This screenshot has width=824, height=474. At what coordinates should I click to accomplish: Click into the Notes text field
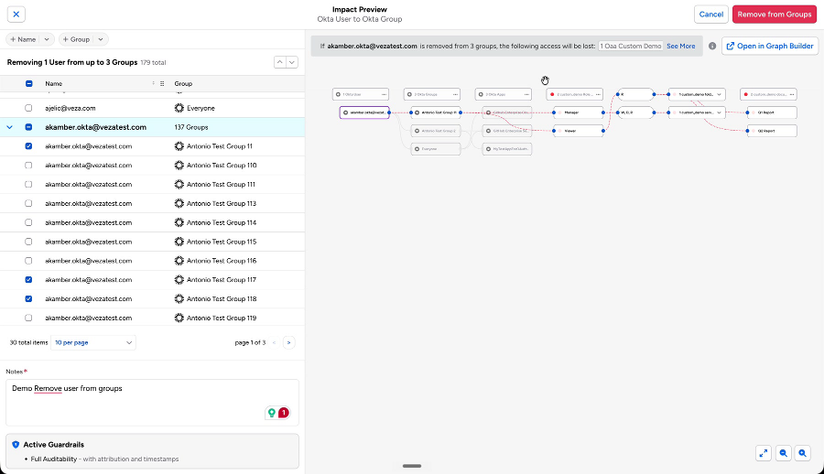pyautogui.click(x=152, y=403)
